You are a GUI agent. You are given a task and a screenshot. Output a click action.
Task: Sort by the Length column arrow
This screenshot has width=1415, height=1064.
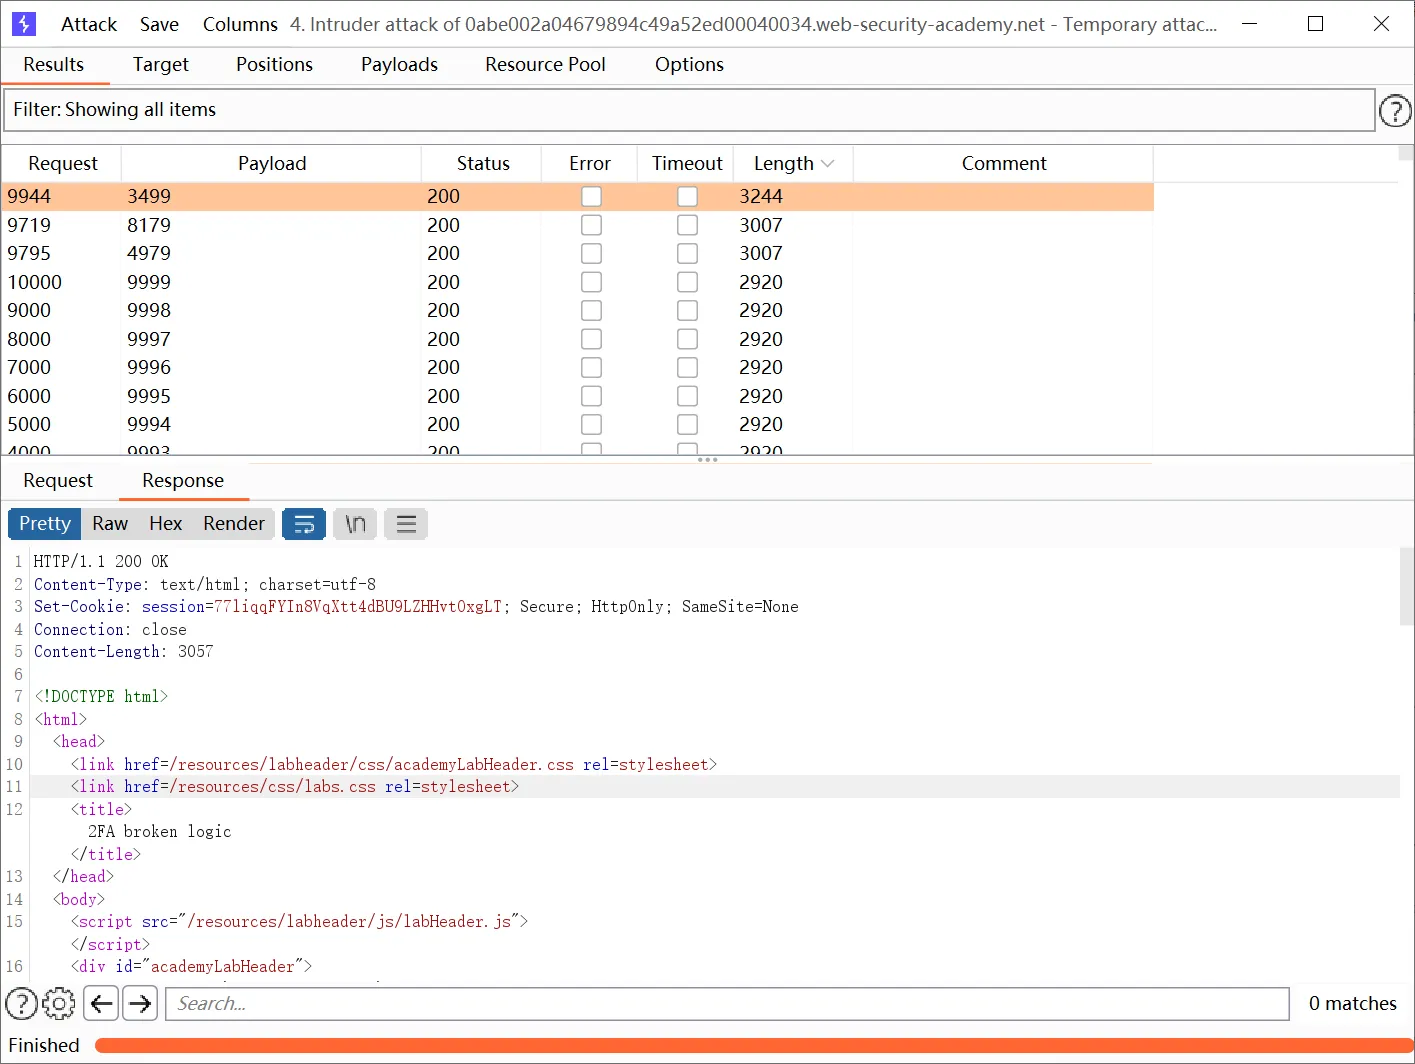pos(828,164)
